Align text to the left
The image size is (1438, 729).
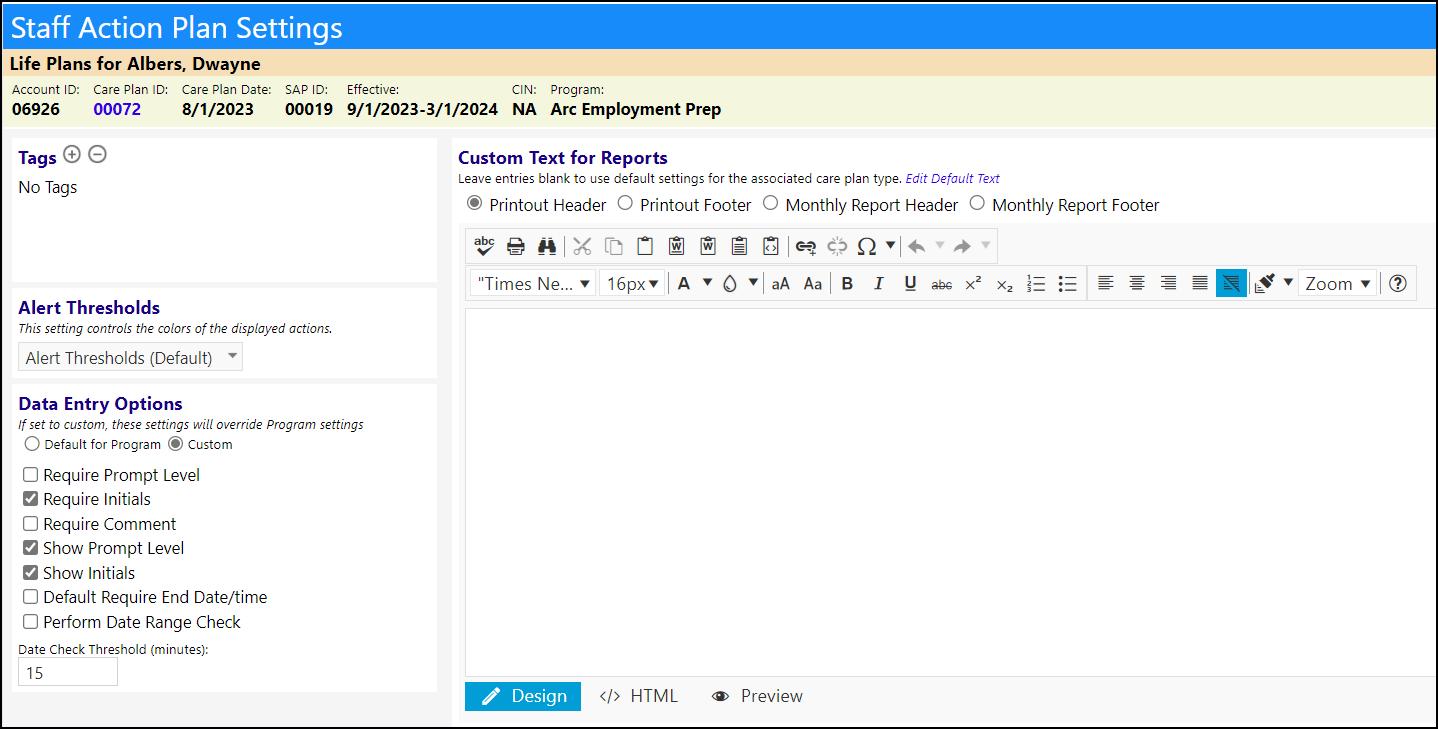pyautogui.click(x=1105, y=284)
